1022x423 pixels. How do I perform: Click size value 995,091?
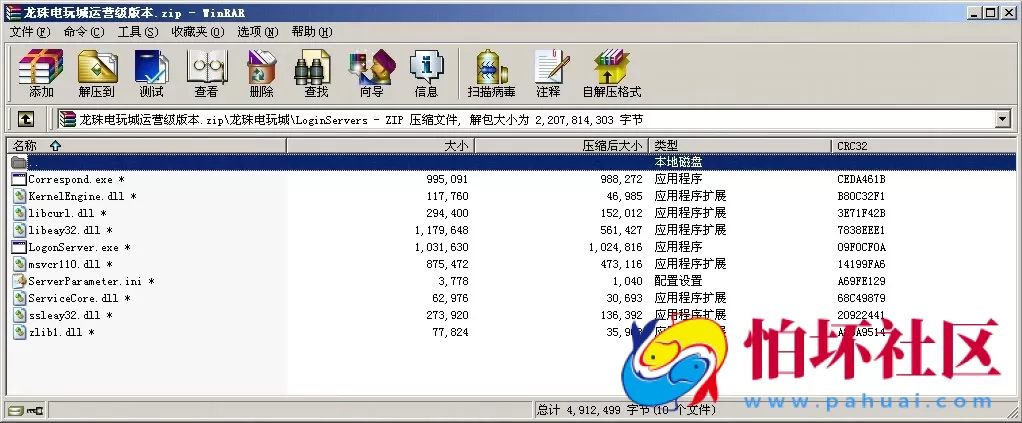(x=447, y=179)
